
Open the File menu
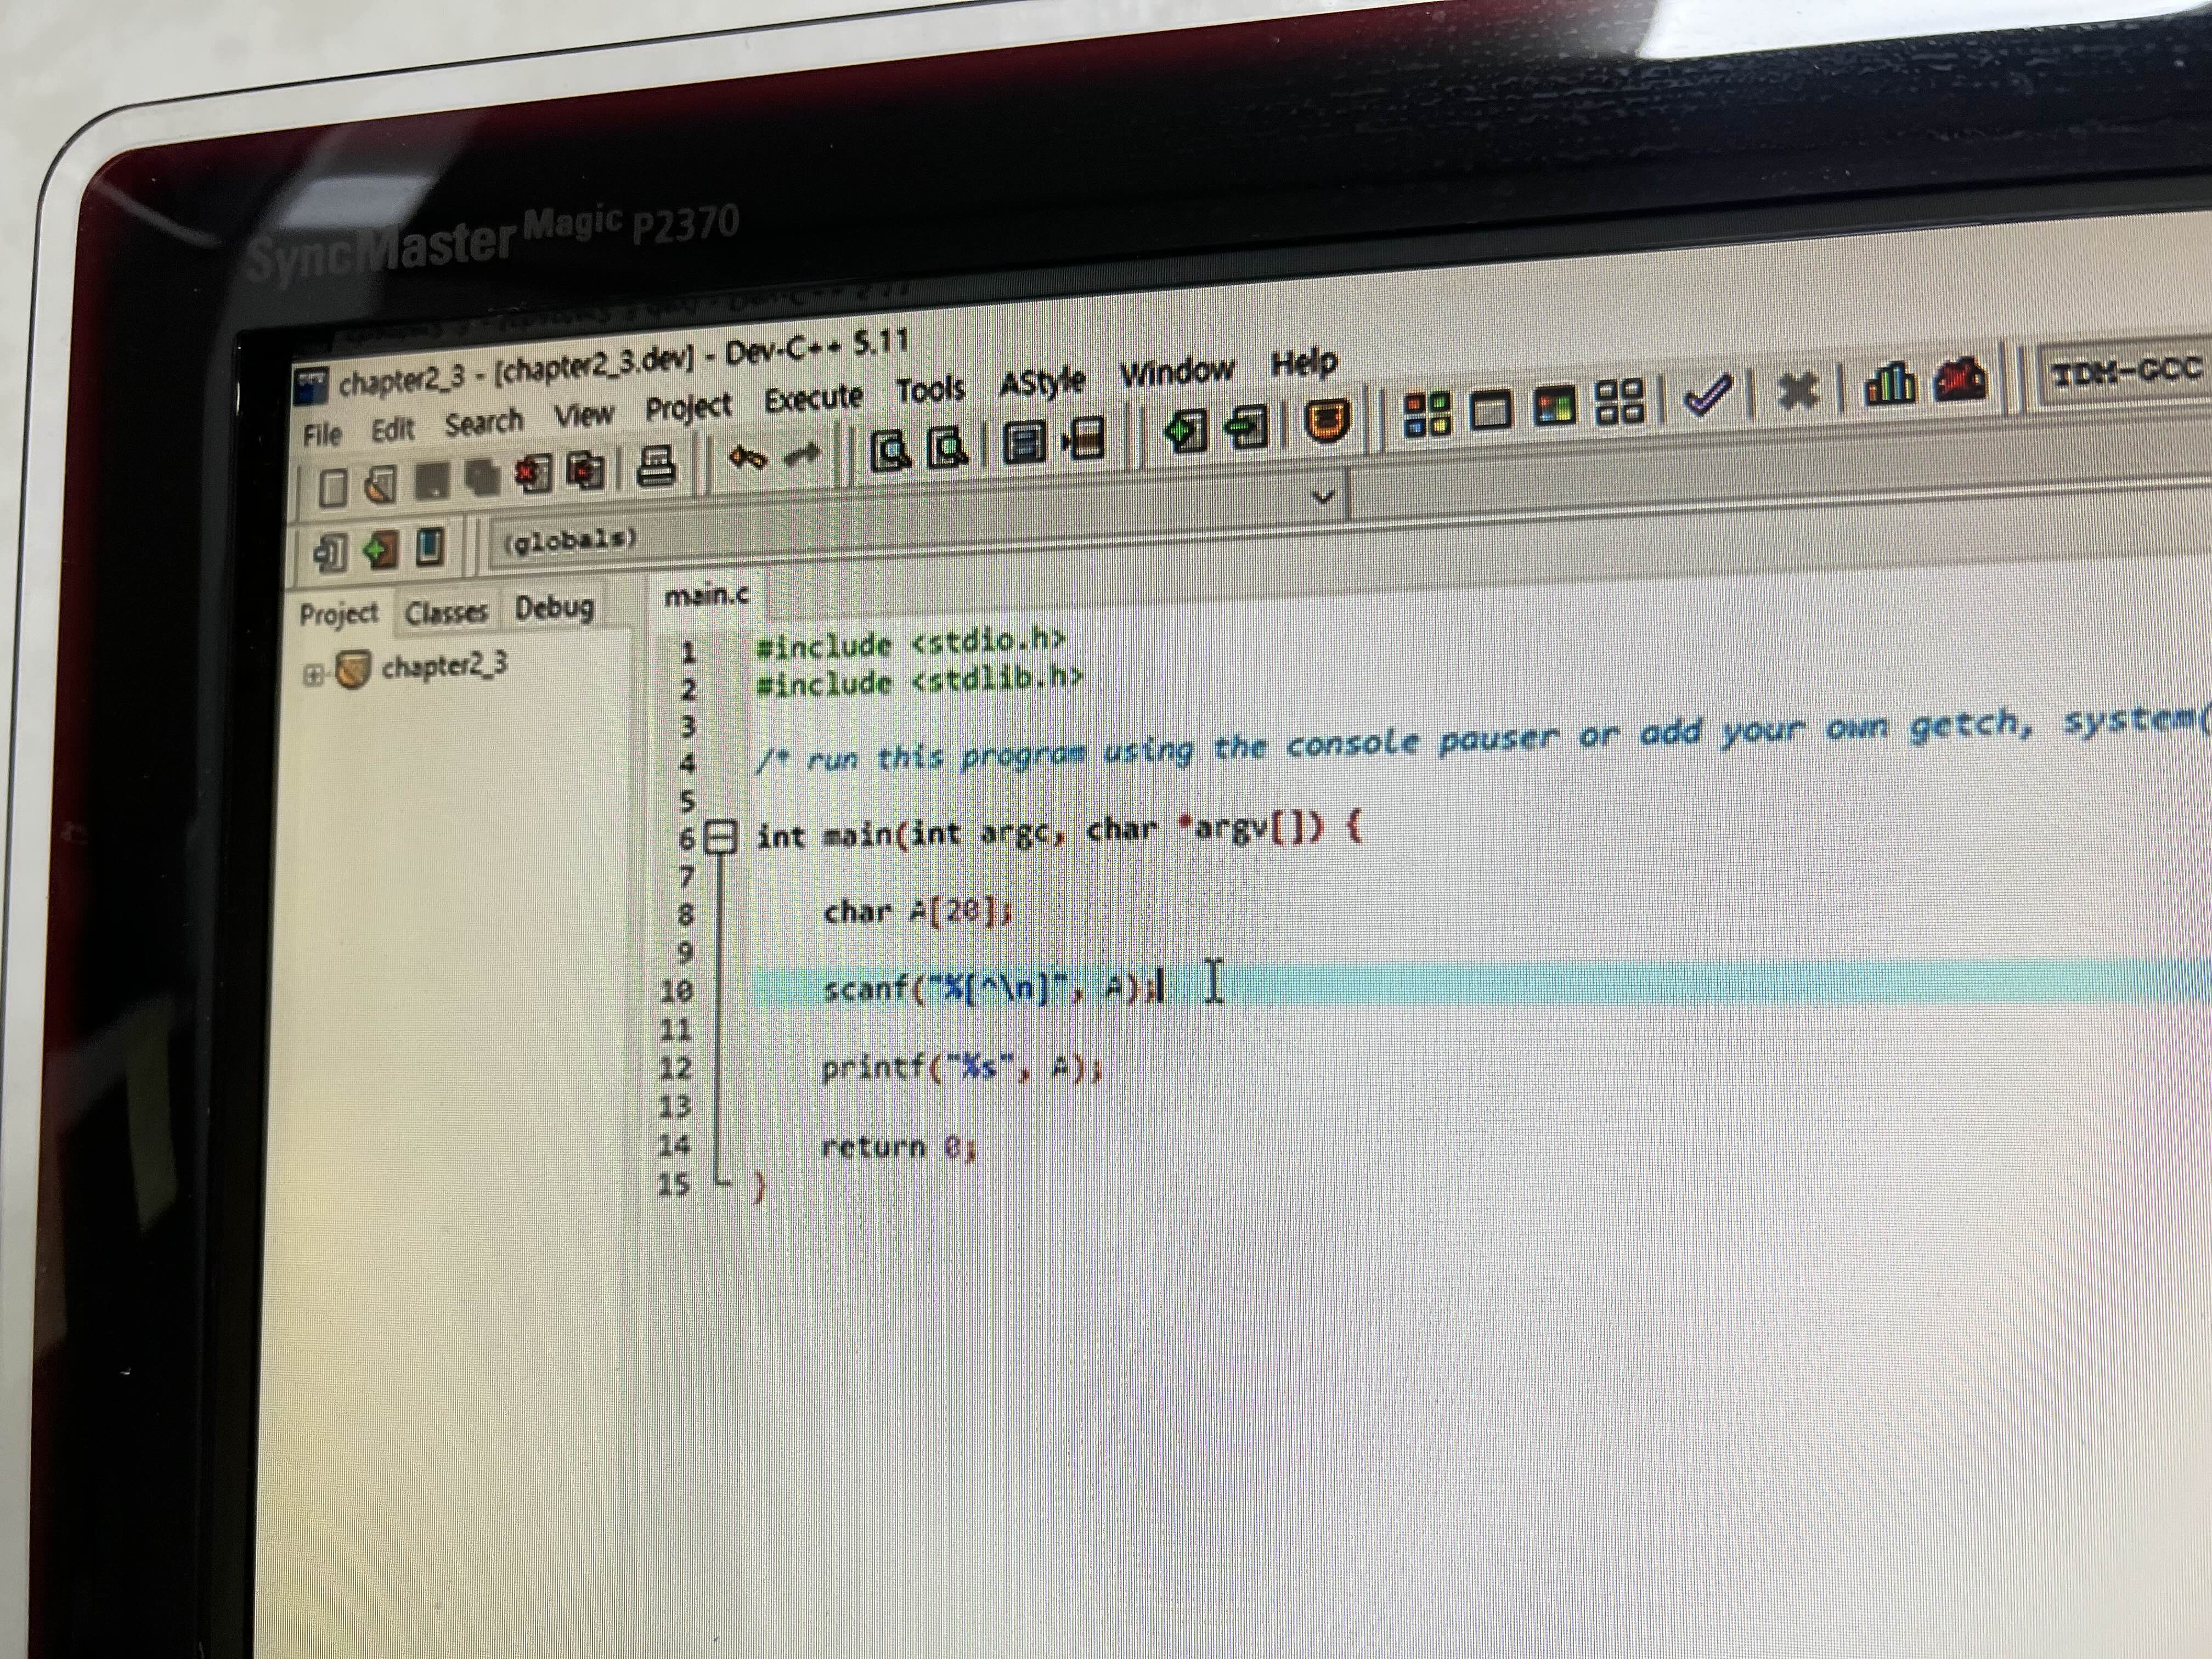tap(322, 434)
